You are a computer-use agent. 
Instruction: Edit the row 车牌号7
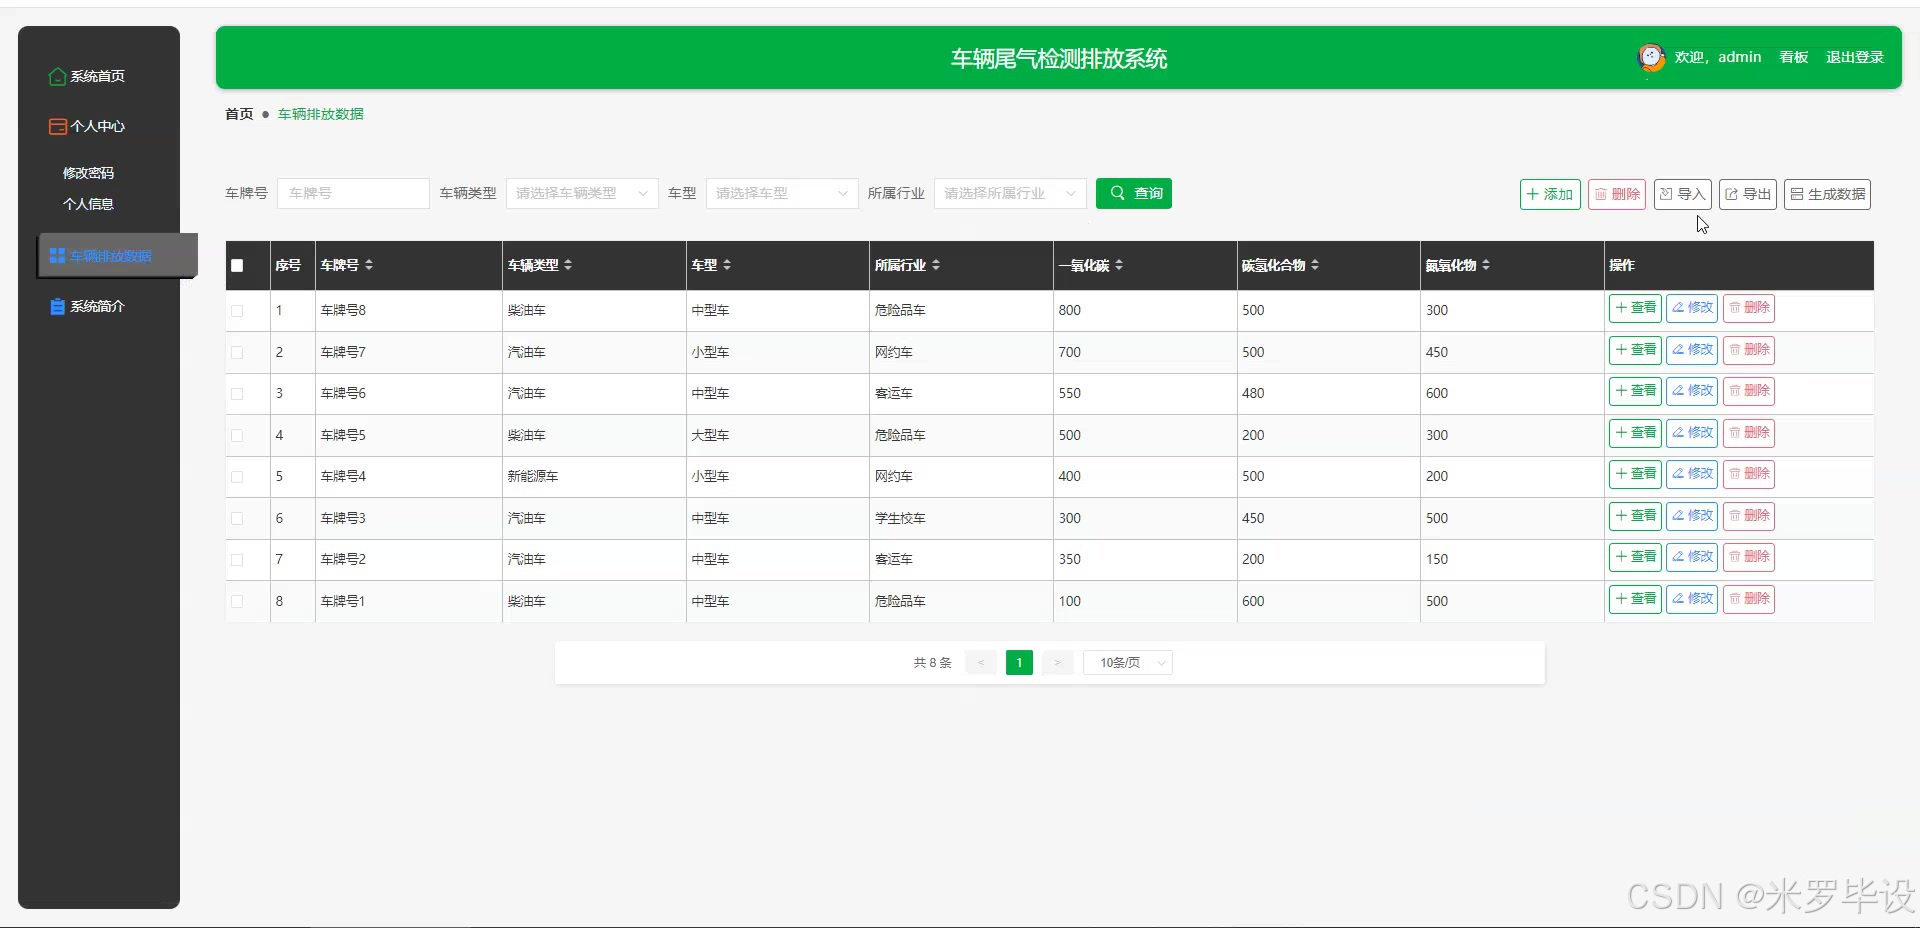click(x=1692, y=350)
